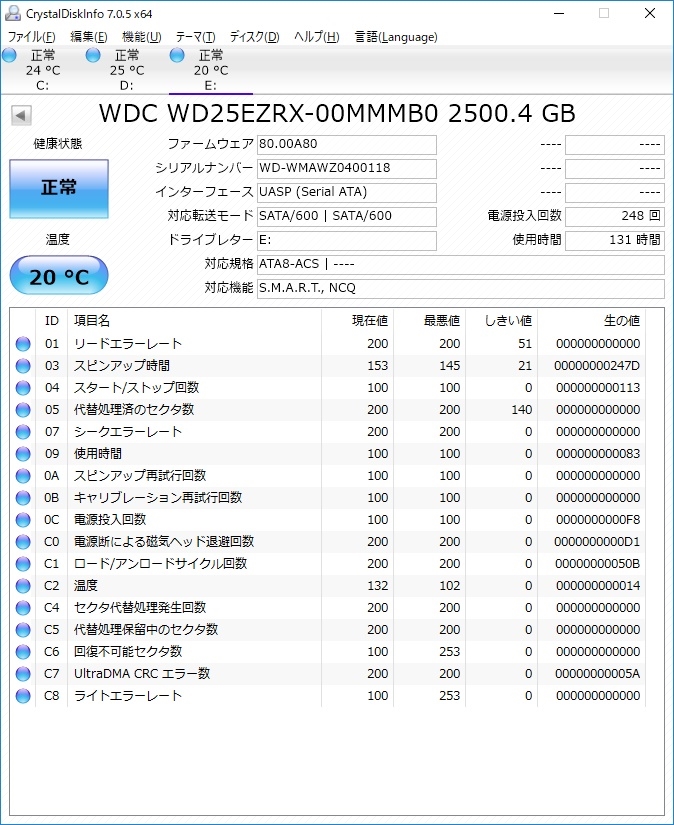
Task: Click the しきい値 column header
Action: tap(501, 320)
